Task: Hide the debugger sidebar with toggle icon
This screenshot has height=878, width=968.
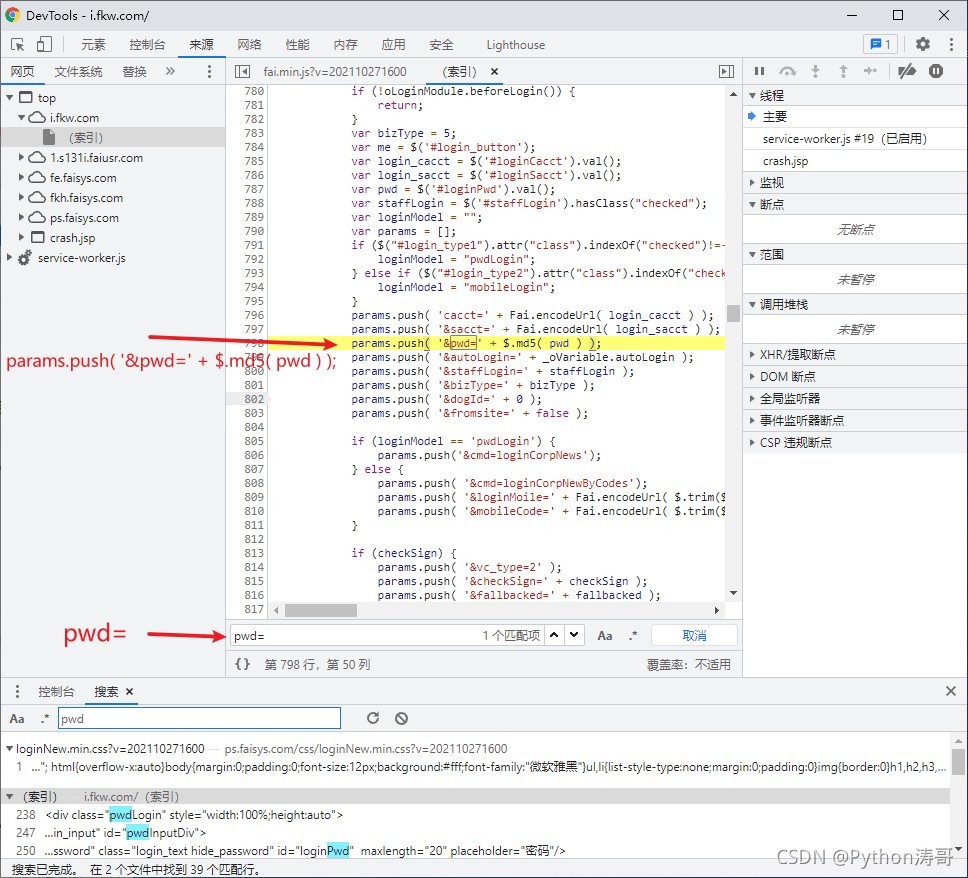Action: click(x=727, y=72)
